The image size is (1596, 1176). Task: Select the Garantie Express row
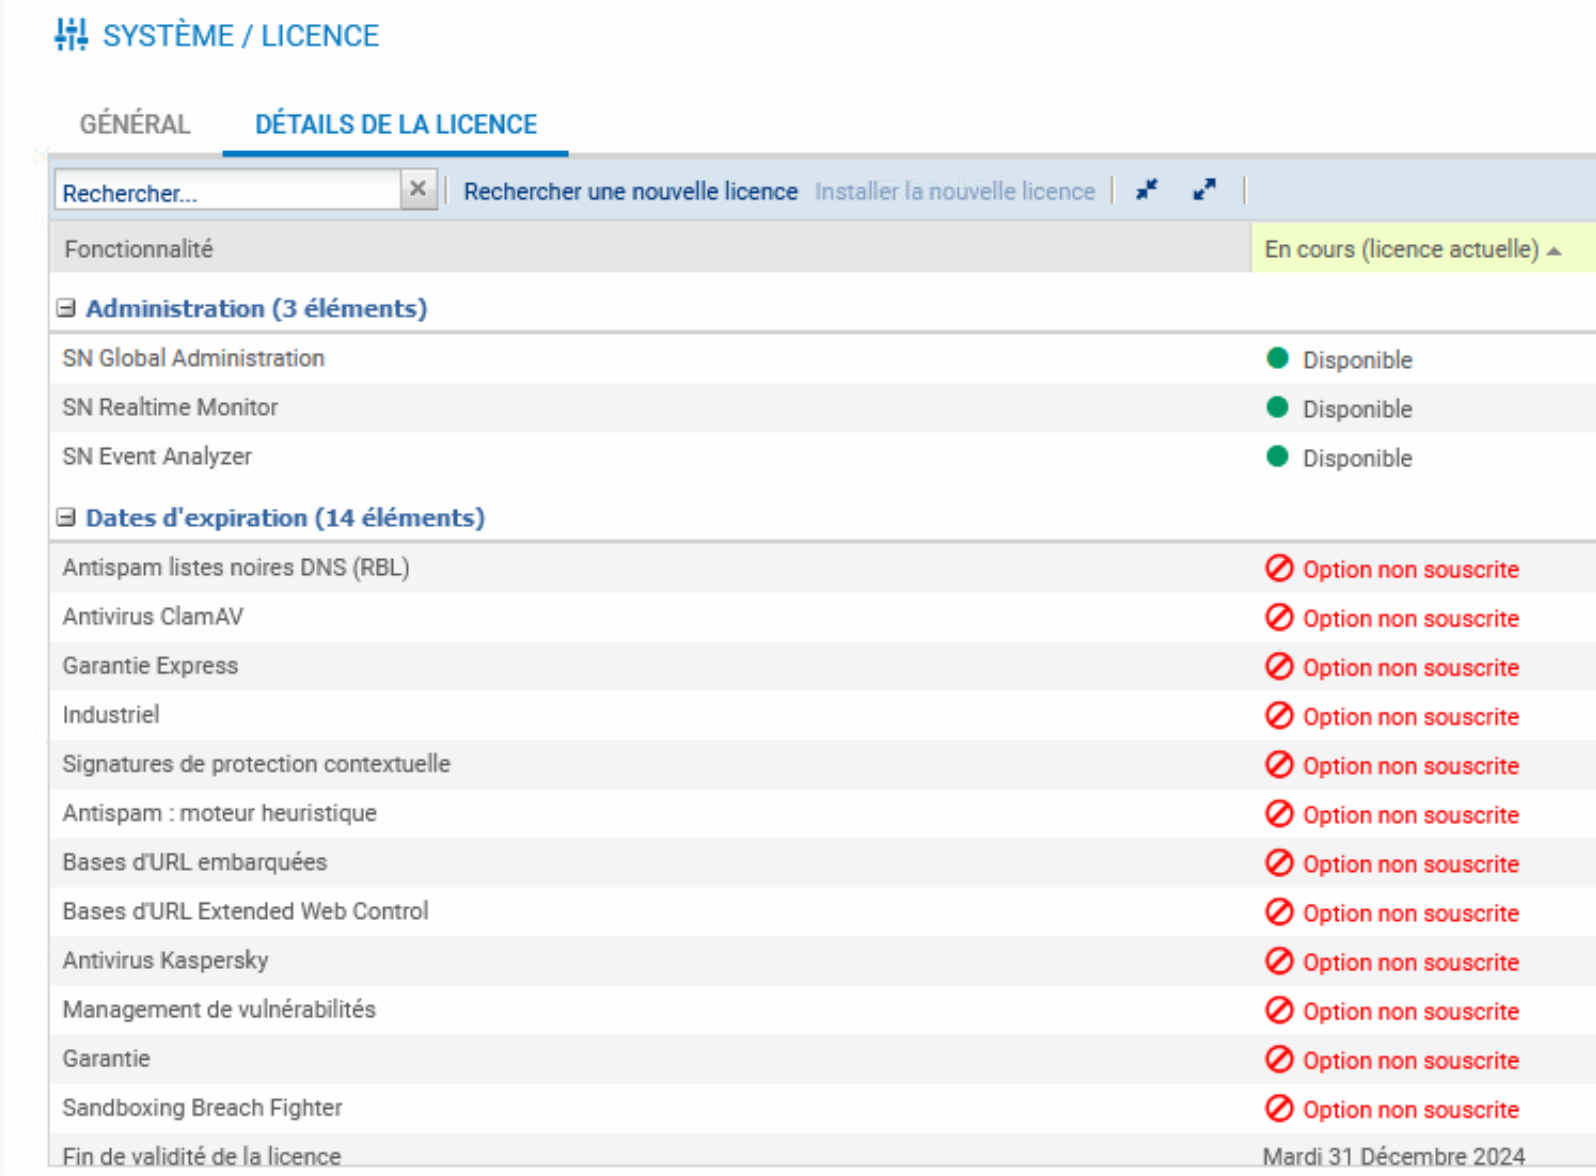[x=150, y=666]
